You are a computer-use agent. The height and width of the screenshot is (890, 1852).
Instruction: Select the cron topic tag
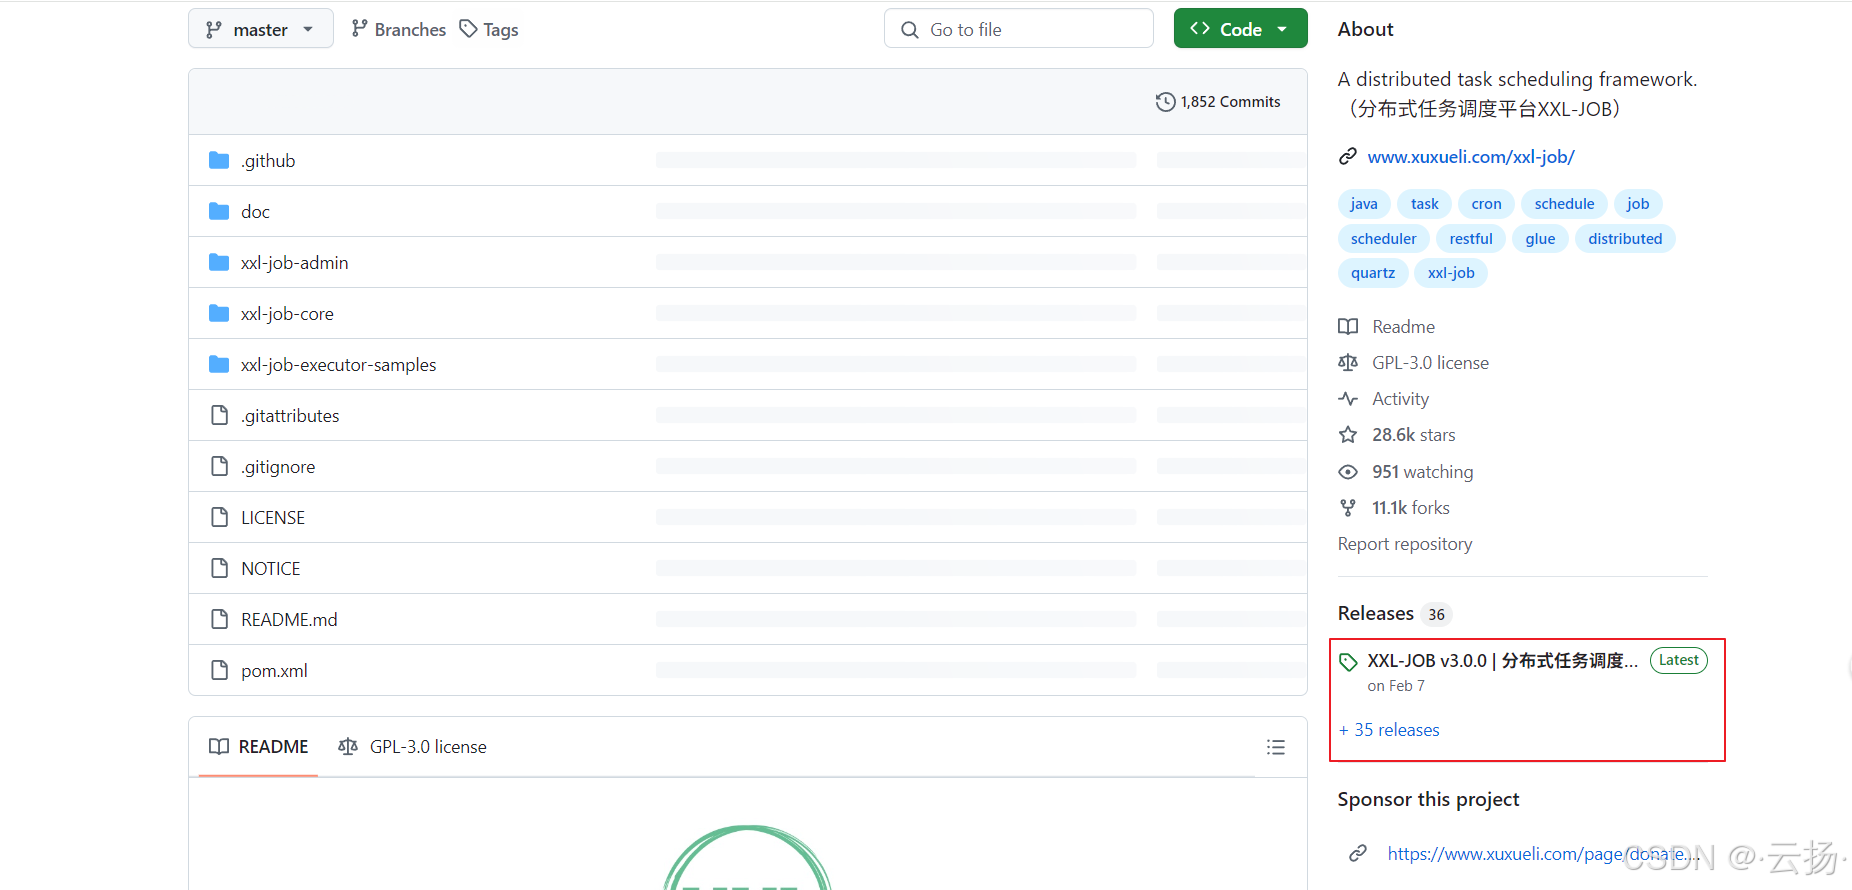click(1487, 204)
